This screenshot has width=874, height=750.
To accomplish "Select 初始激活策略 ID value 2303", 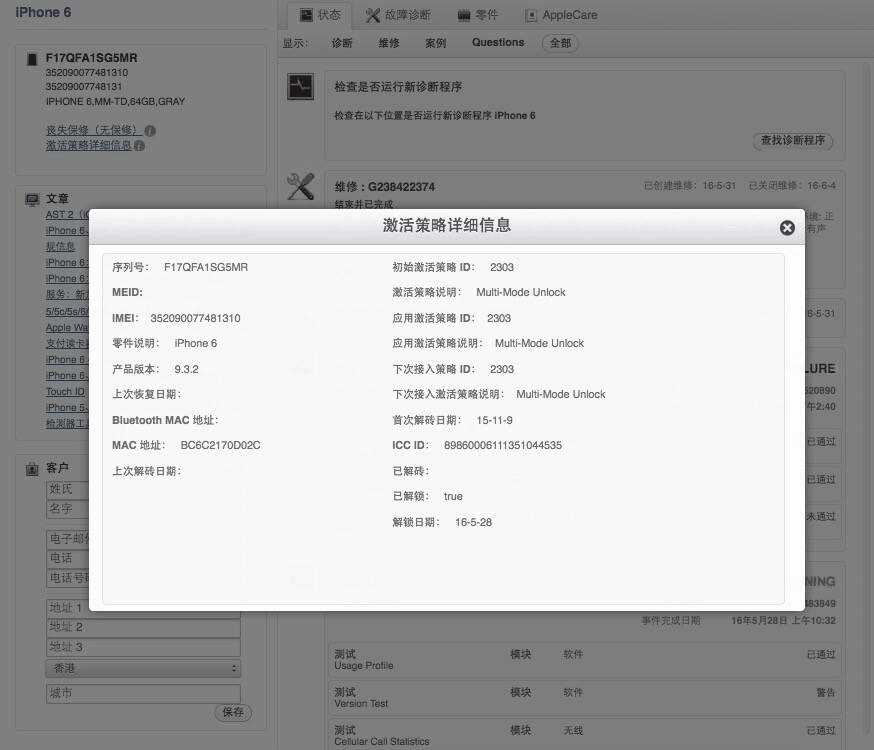I will pos(502,267).
